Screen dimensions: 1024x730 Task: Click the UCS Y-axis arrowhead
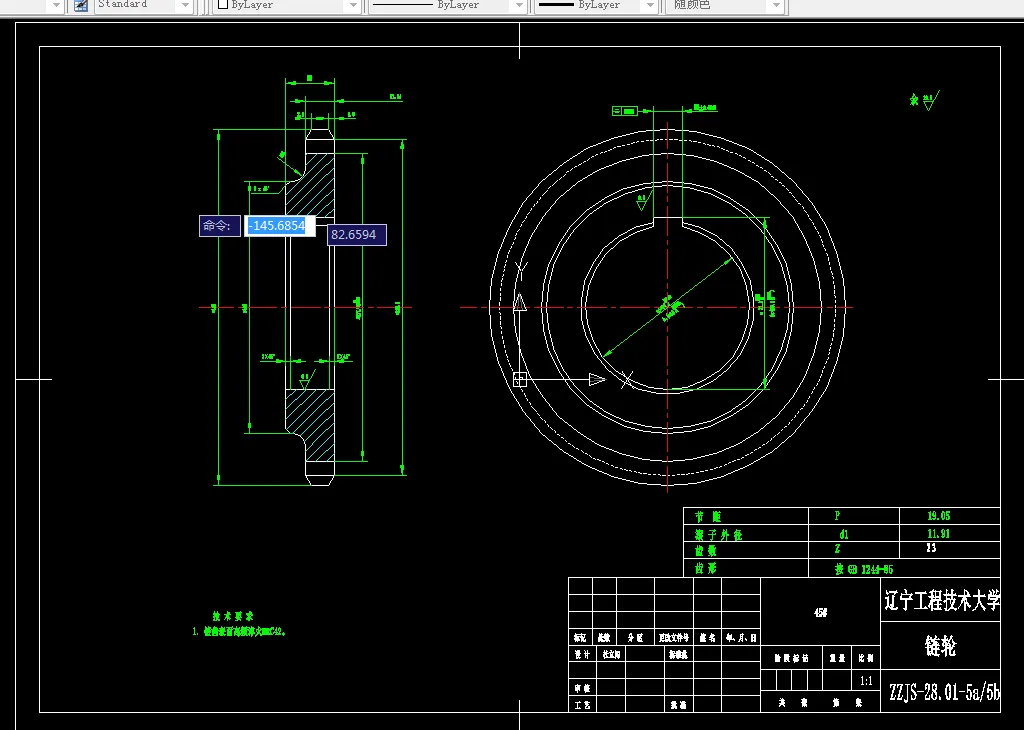tap(520, 303)
